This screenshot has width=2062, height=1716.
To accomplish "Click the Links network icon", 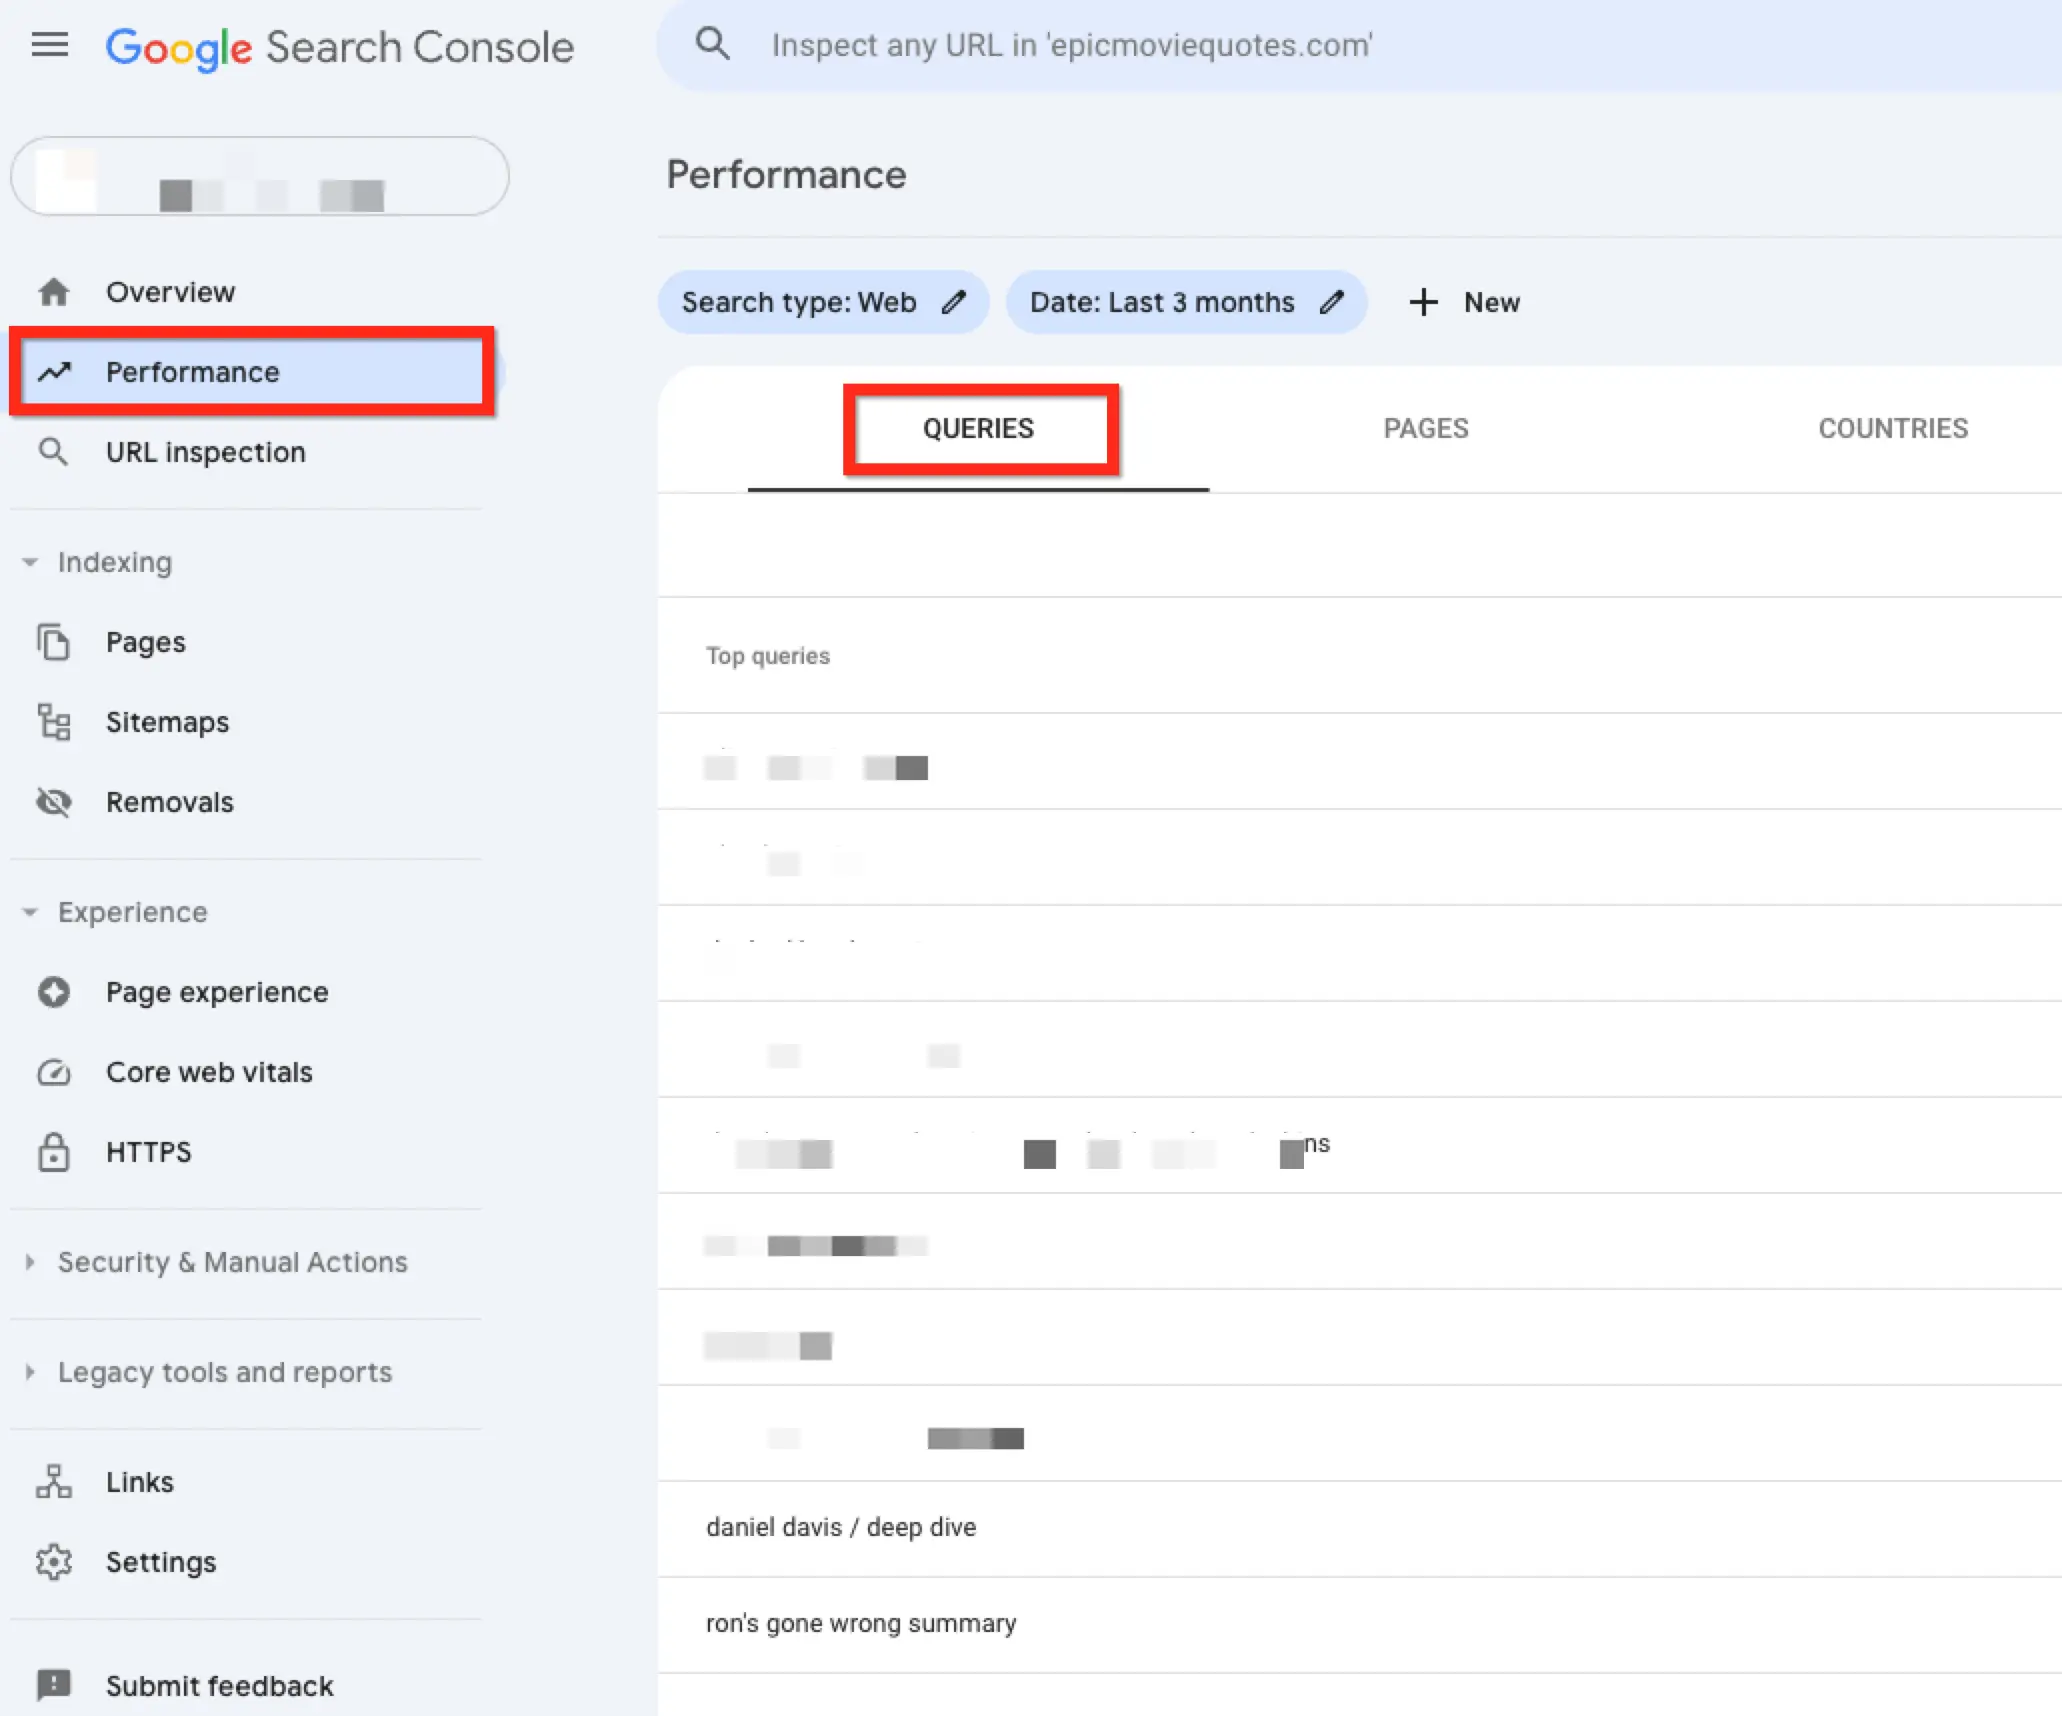I will point(54,1482).
